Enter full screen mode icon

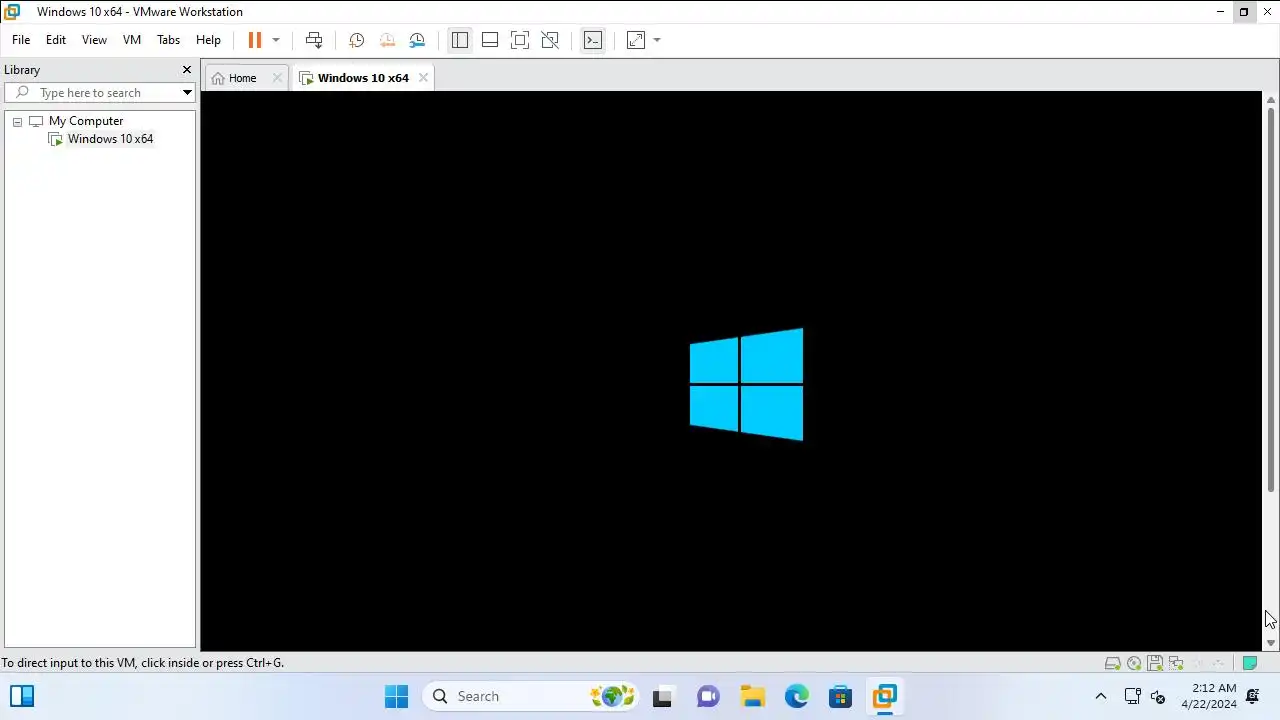click(x=520, y=40)
